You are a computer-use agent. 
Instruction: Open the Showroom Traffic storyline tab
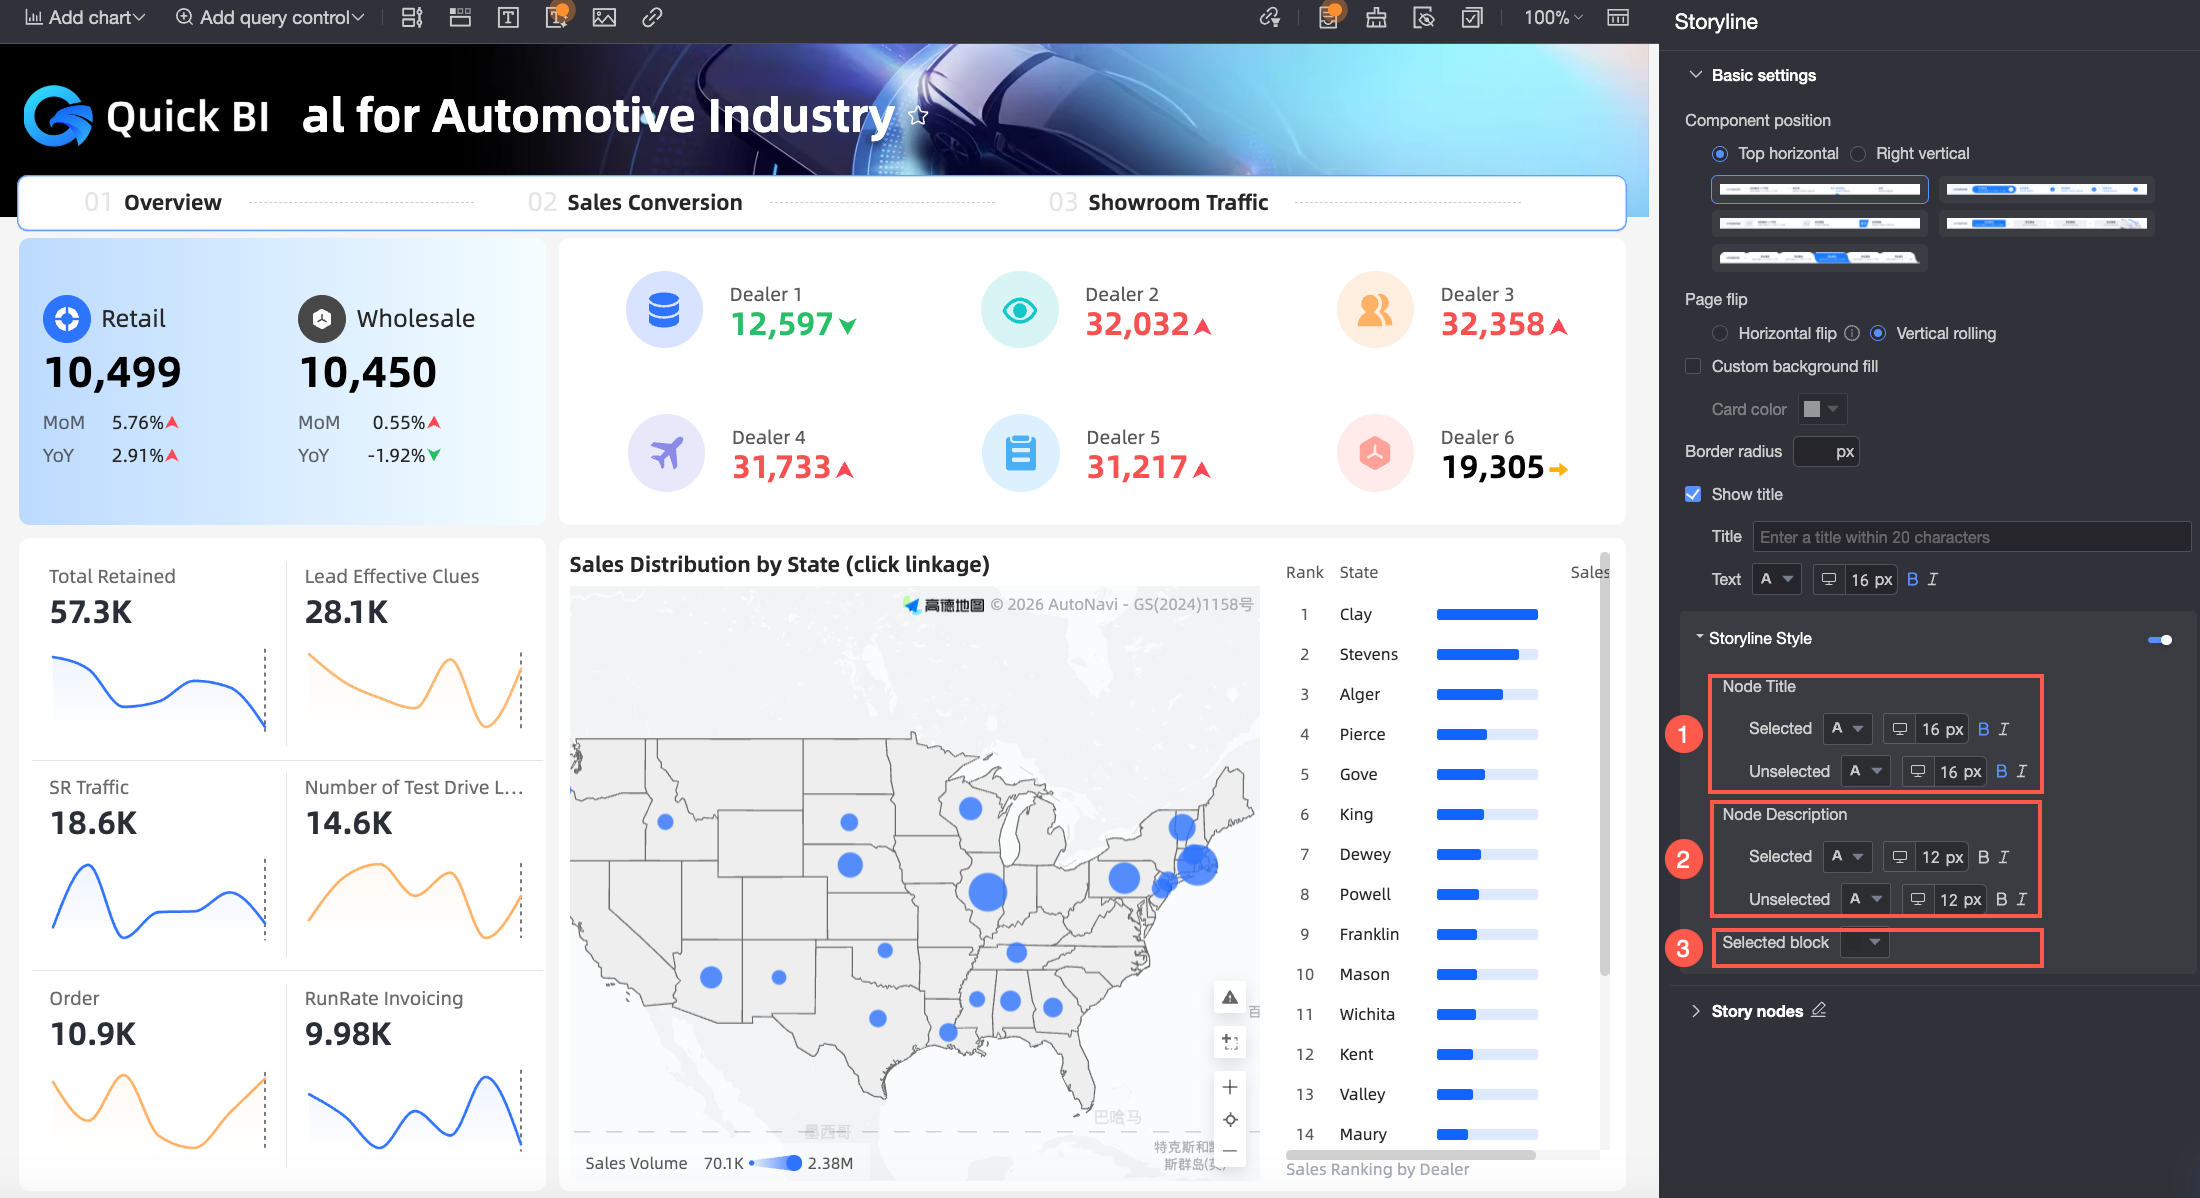[1177, 203]
